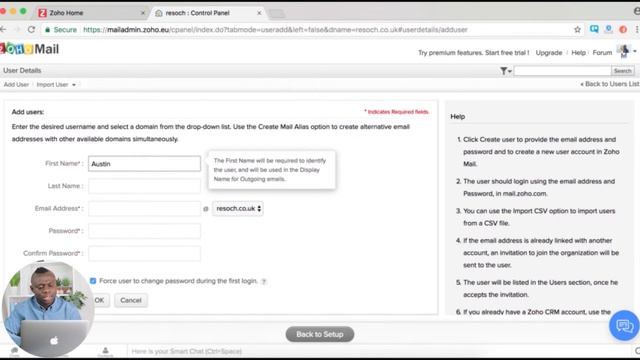Click Try premium features free trial link
This screenshot has height=360, width=640.
click(x=473, y=53)
